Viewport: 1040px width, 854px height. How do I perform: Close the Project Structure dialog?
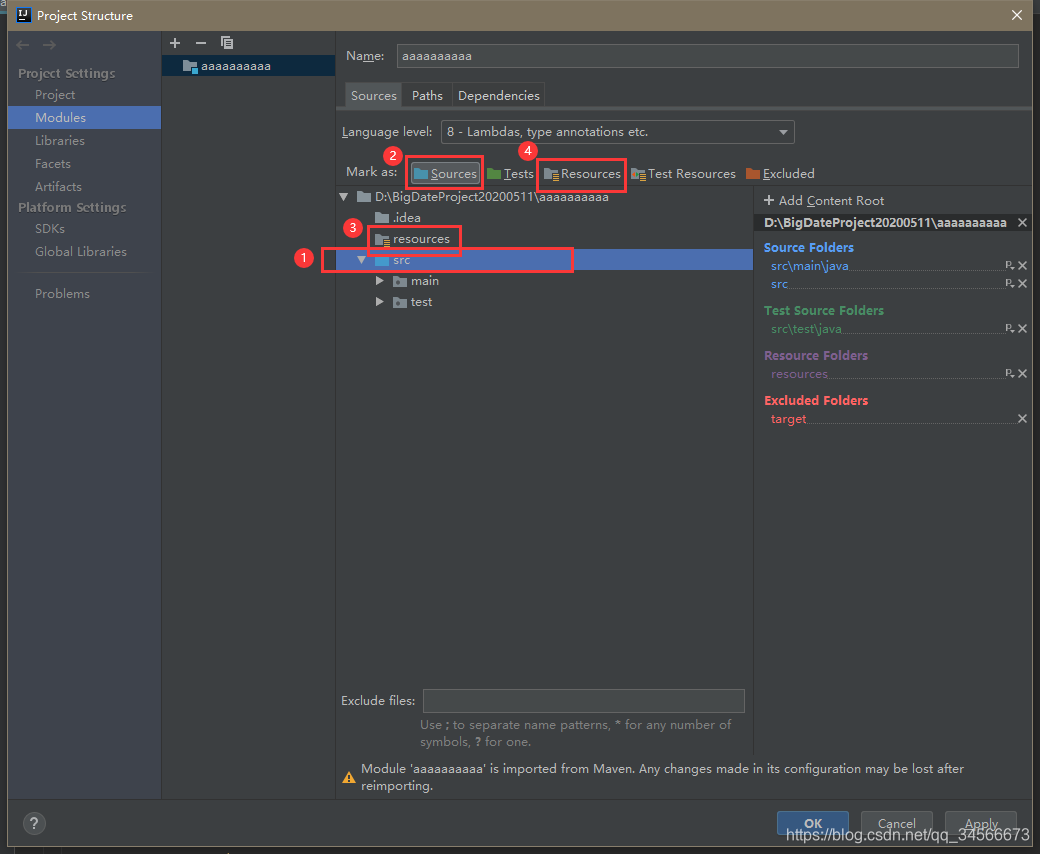click(1017, 15)
